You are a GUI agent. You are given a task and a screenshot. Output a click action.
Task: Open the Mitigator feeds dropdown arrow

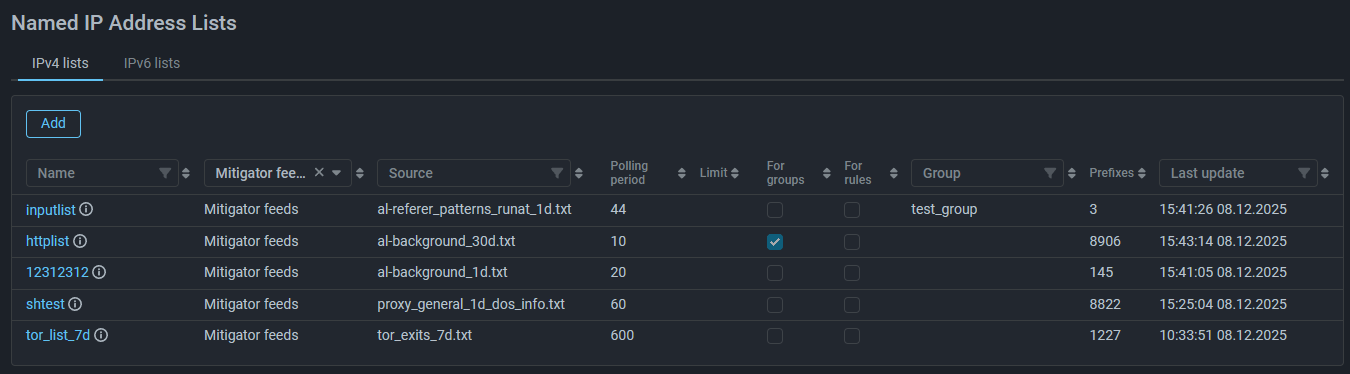(x=337, y=173)
